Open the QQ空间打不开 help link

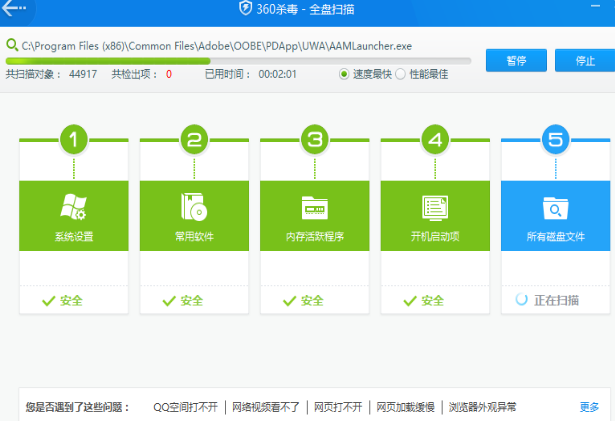(185, 407)
